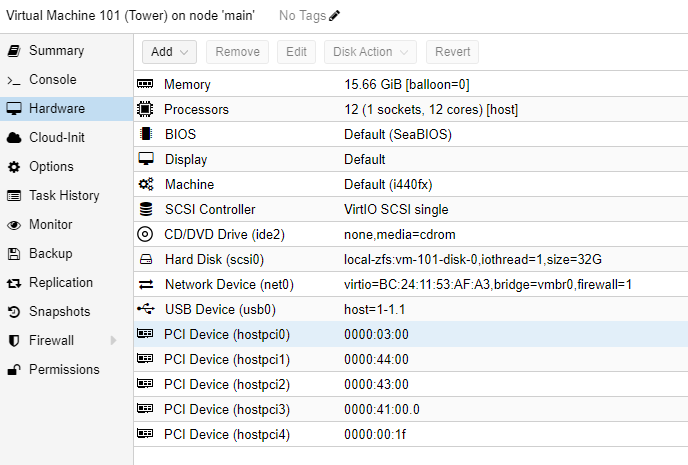Screen dimensions: 688x465
Task: Select the virtio MAC address bridge value
Action: (x=488, y=285)
